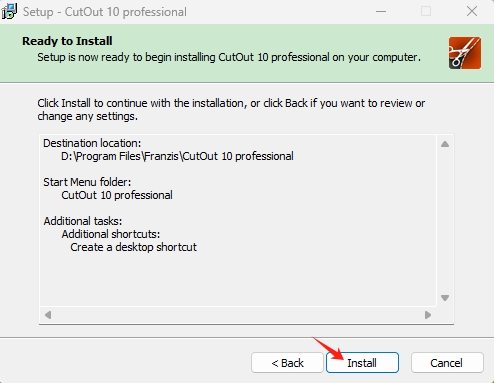Click the scroll right arrow below summary

[x=428, y=315]
